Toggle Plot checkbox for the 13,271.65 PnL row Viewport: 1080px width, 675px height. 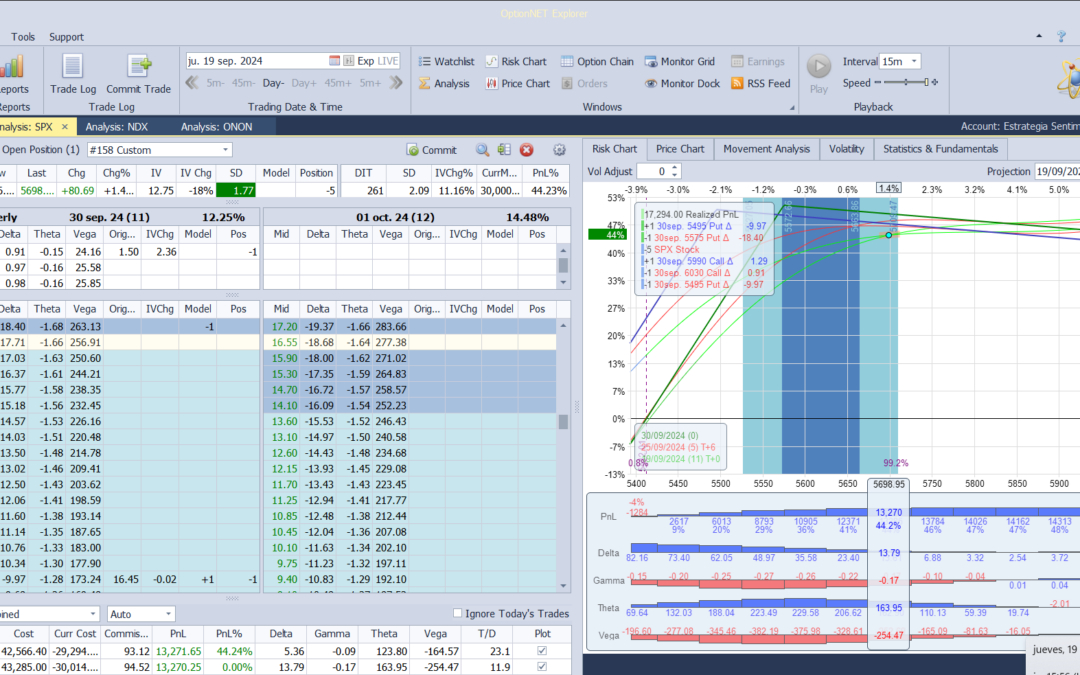tap(542, 651)
